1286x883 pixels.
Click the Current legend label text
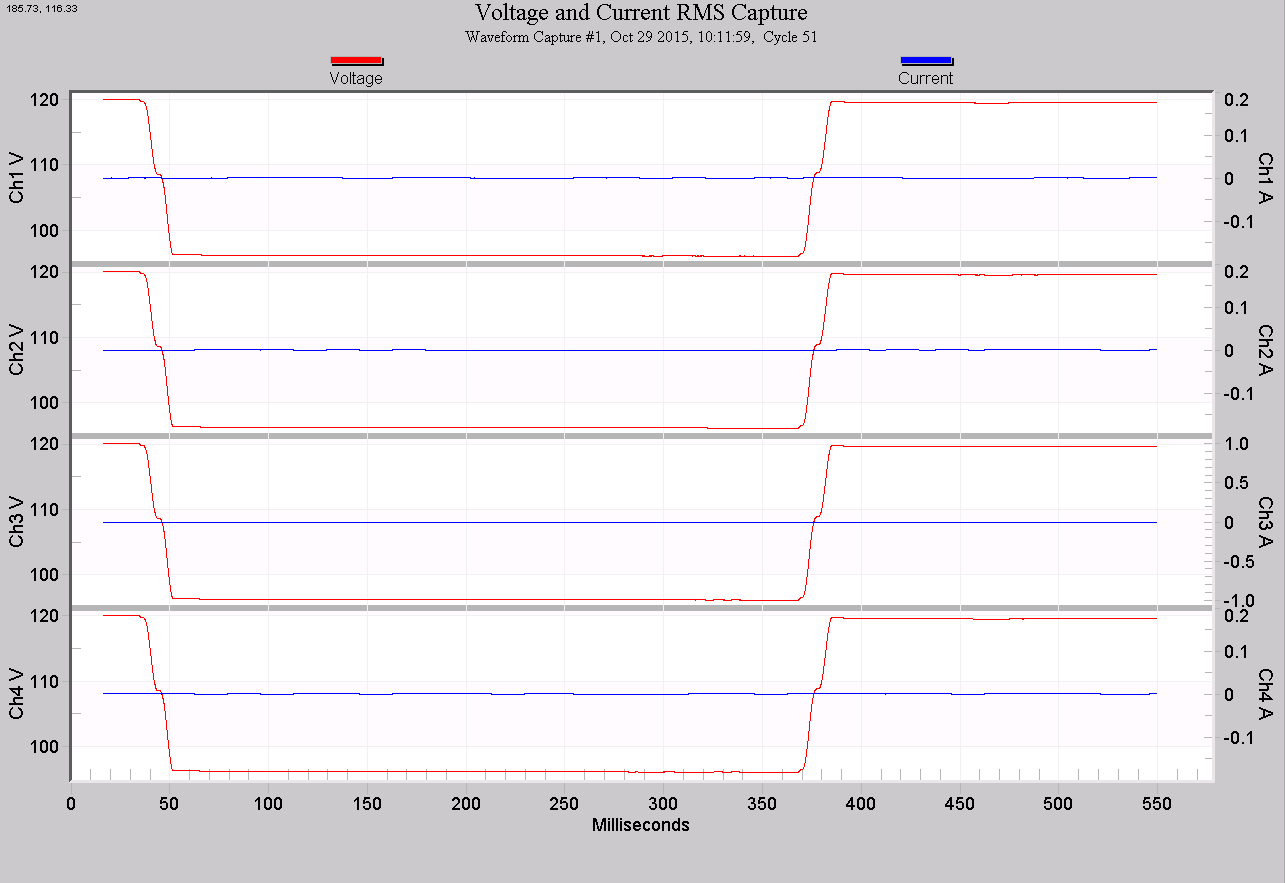coord(925,77)
